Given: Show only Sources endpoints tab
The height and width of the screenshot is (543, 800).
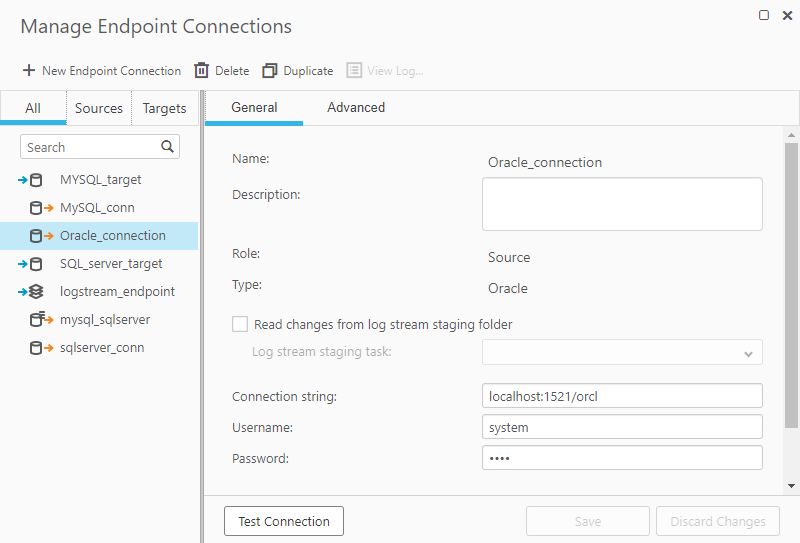Looking at the screenshot, I should [99, 108].
